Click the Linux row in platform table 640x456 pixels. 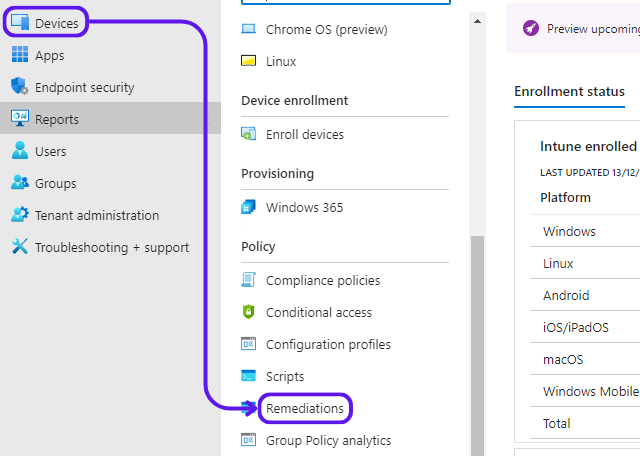(585, 263)
